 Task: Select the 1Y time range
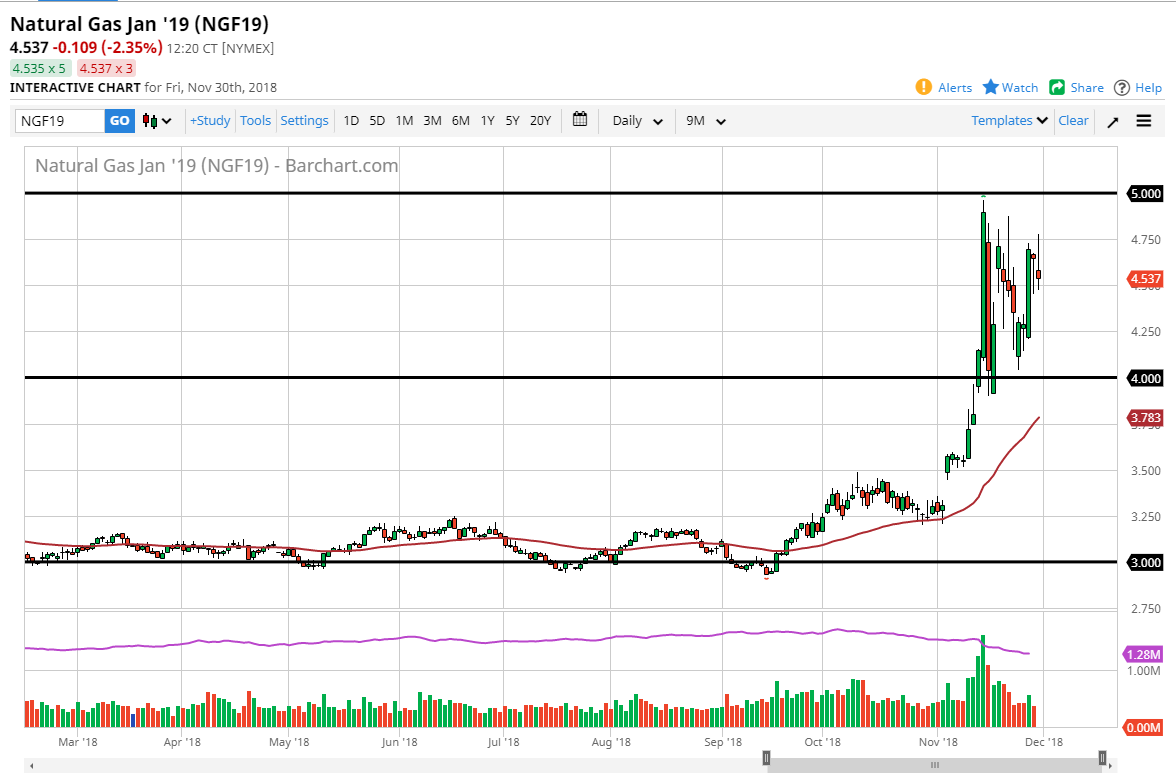tap(487, 121)
